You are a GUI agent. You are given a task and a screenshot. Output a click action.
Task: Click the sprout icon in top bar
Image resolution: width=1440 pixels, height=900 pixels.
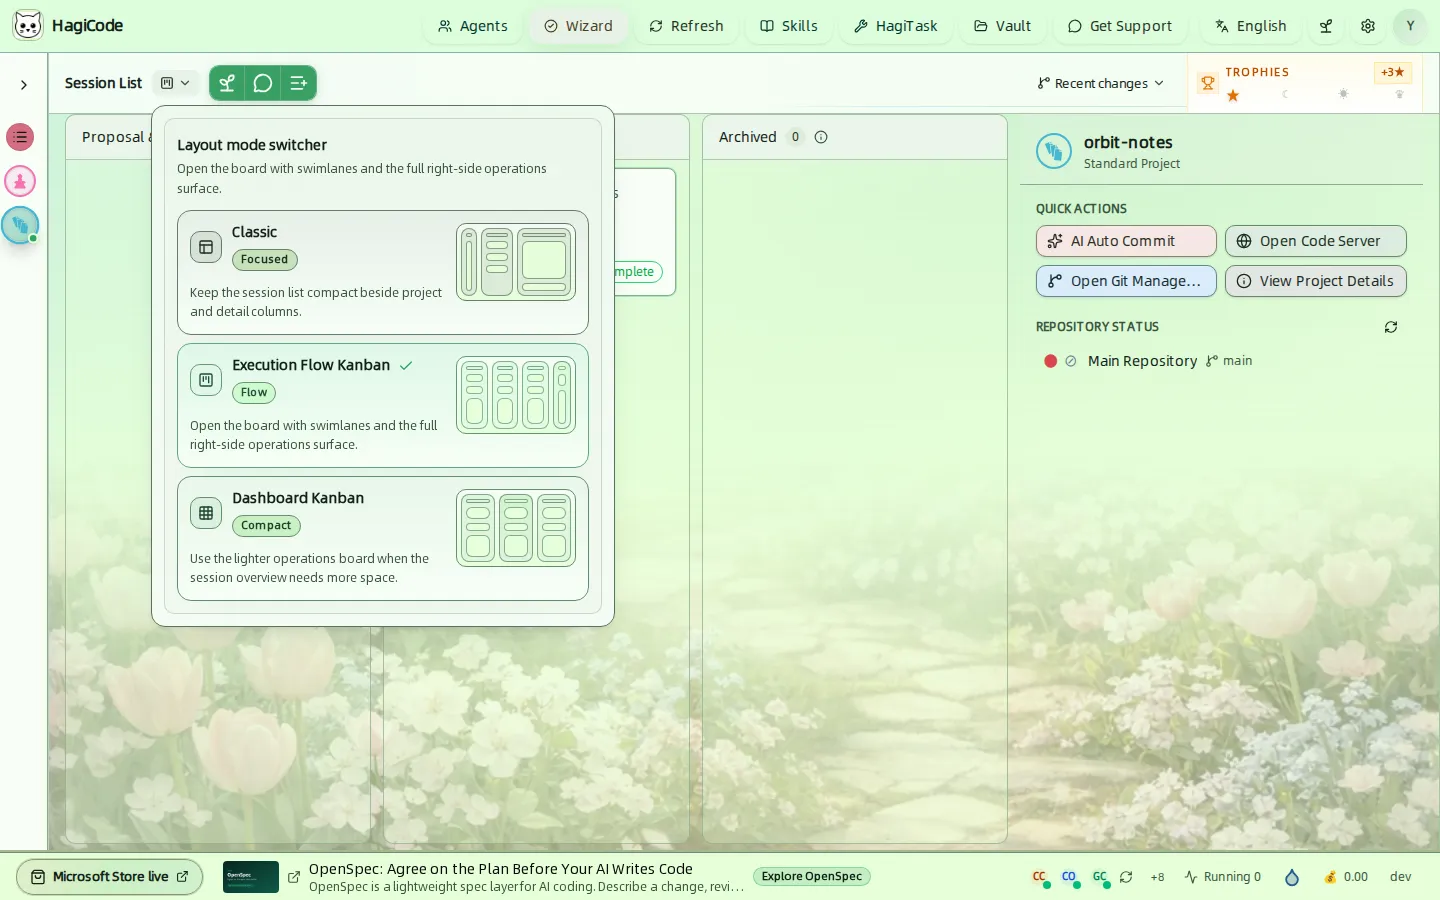tap(1326, 26)
